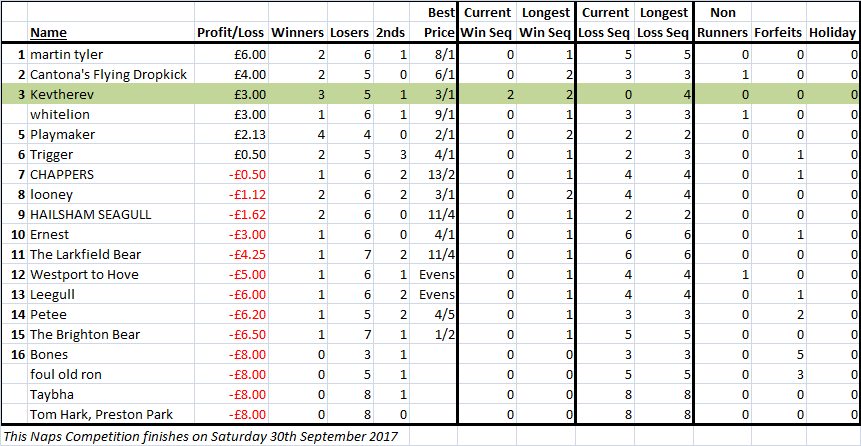Select Taybha's -£8.00 loss cell

click(x=232, y=395)
